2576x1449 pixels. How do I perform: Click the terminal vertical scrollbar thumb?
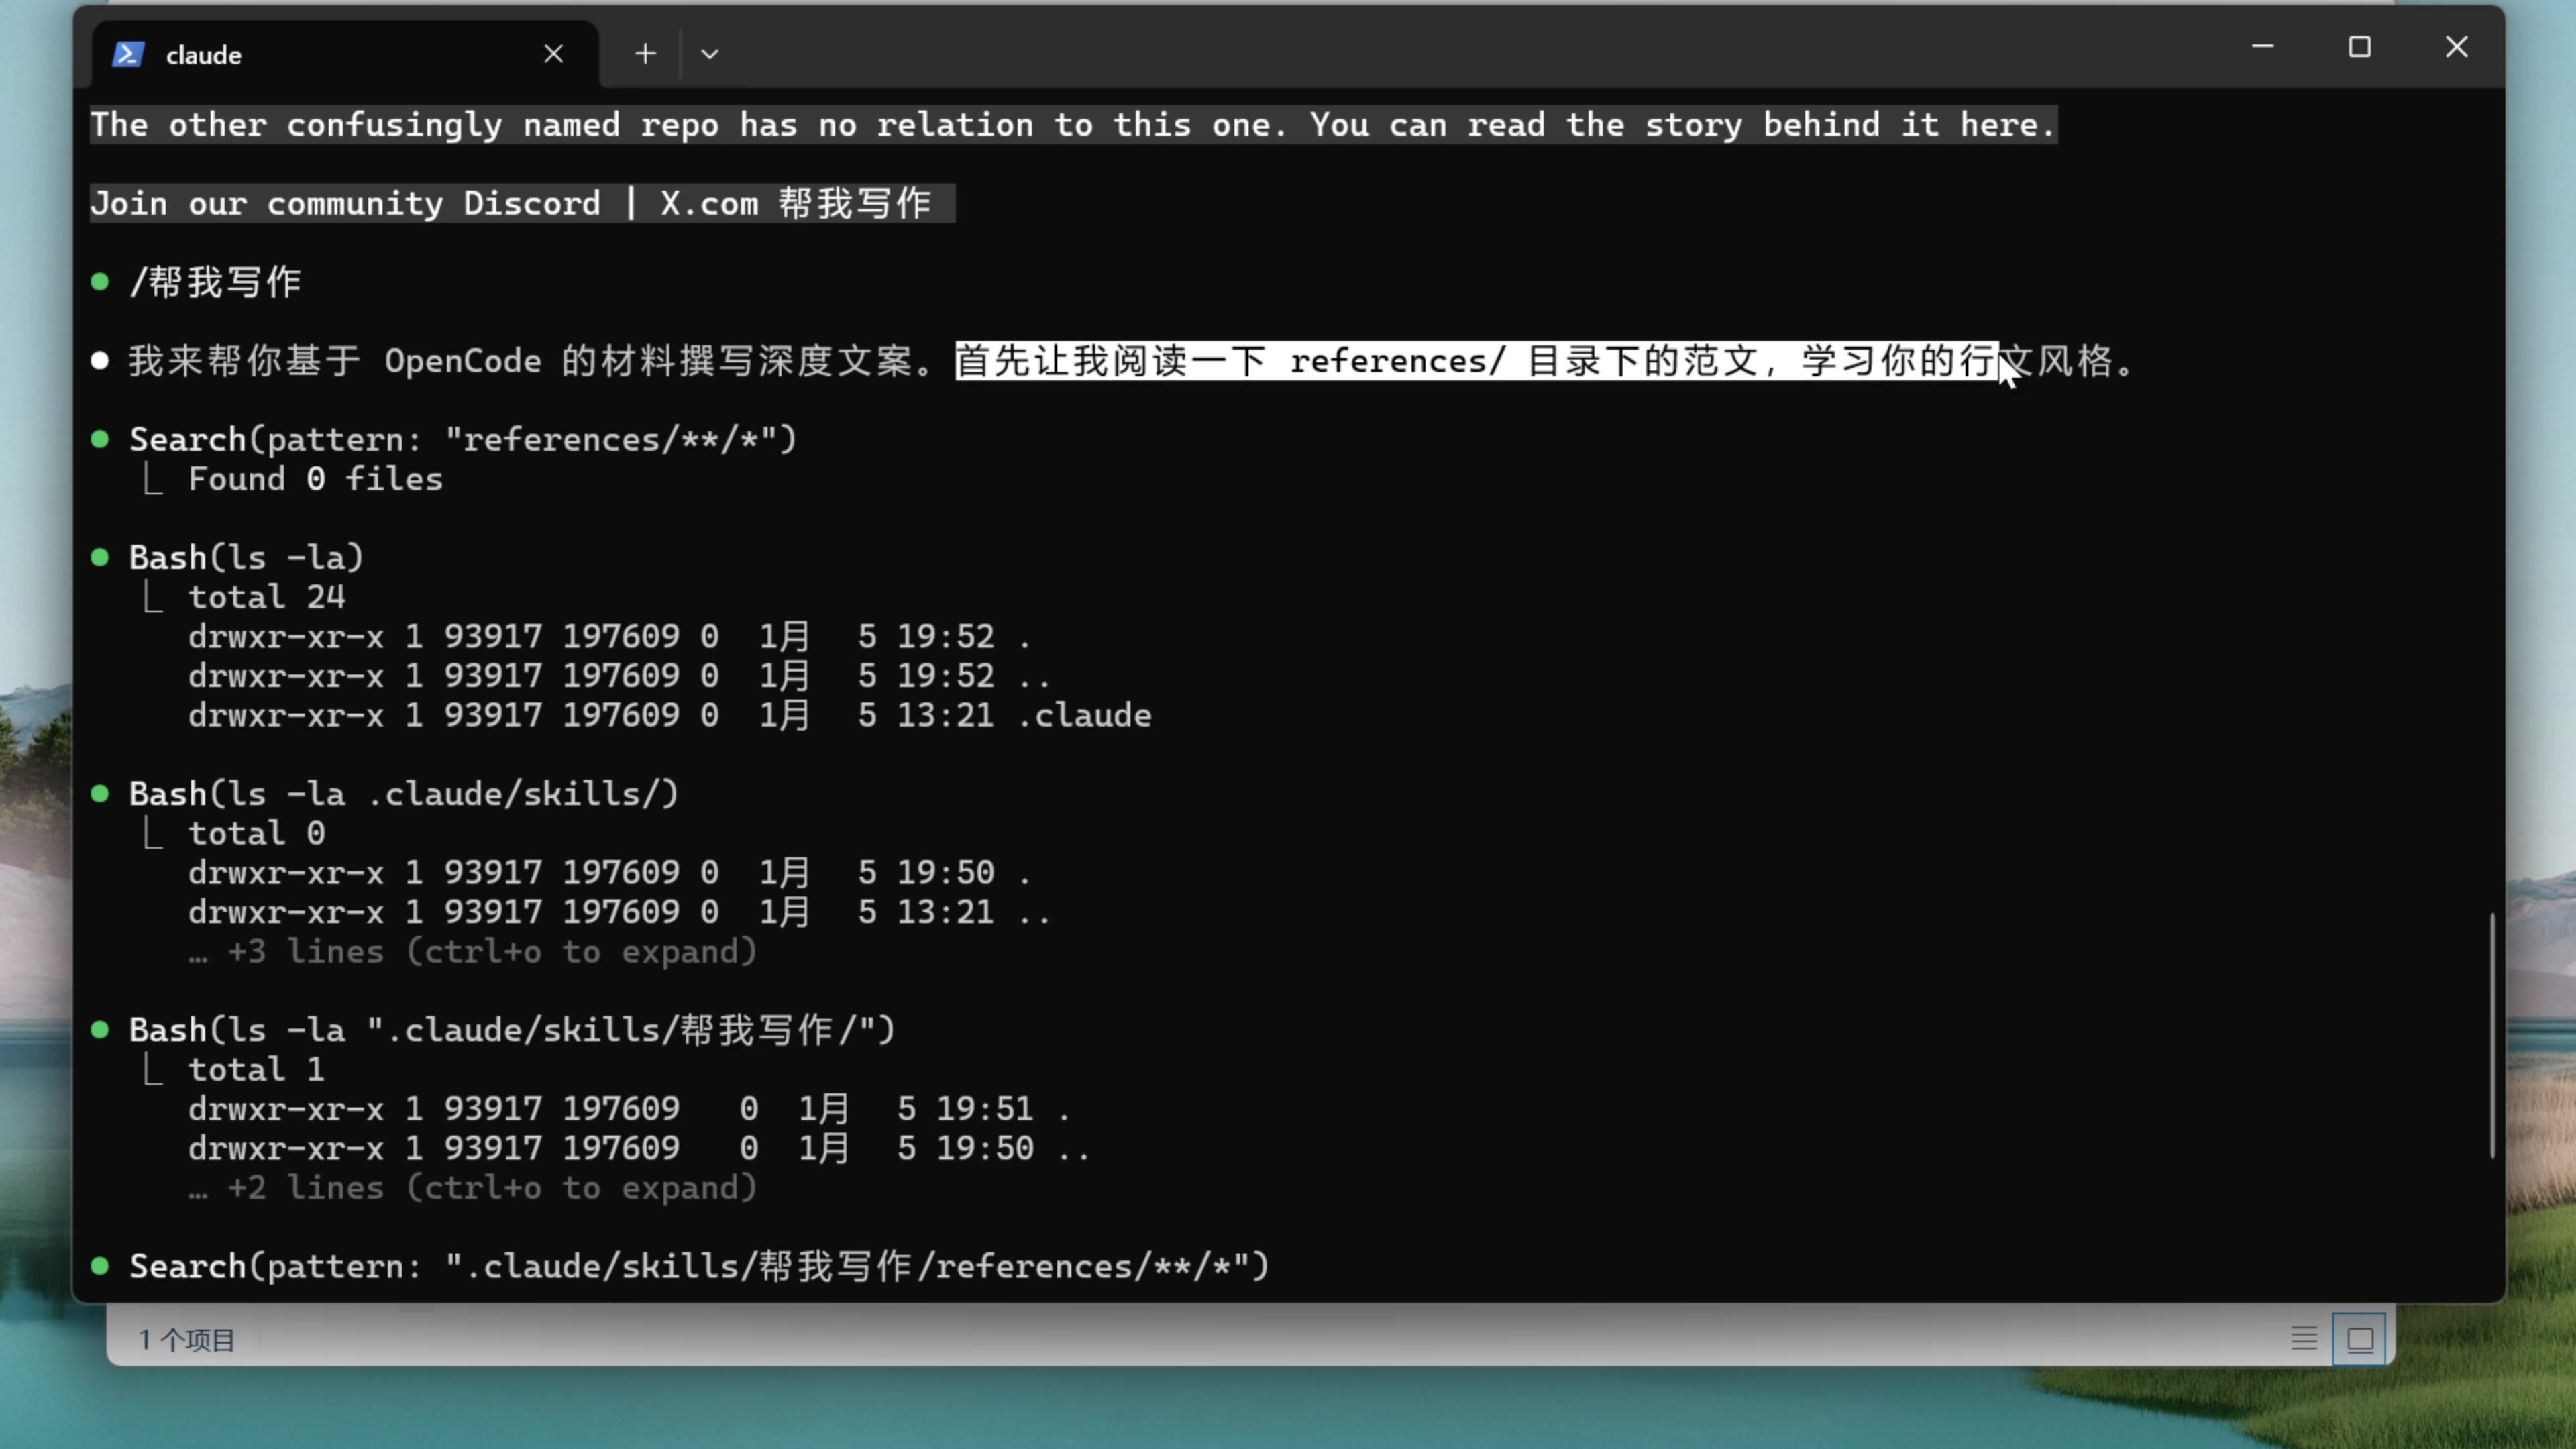click(x=2491, y=1035)
